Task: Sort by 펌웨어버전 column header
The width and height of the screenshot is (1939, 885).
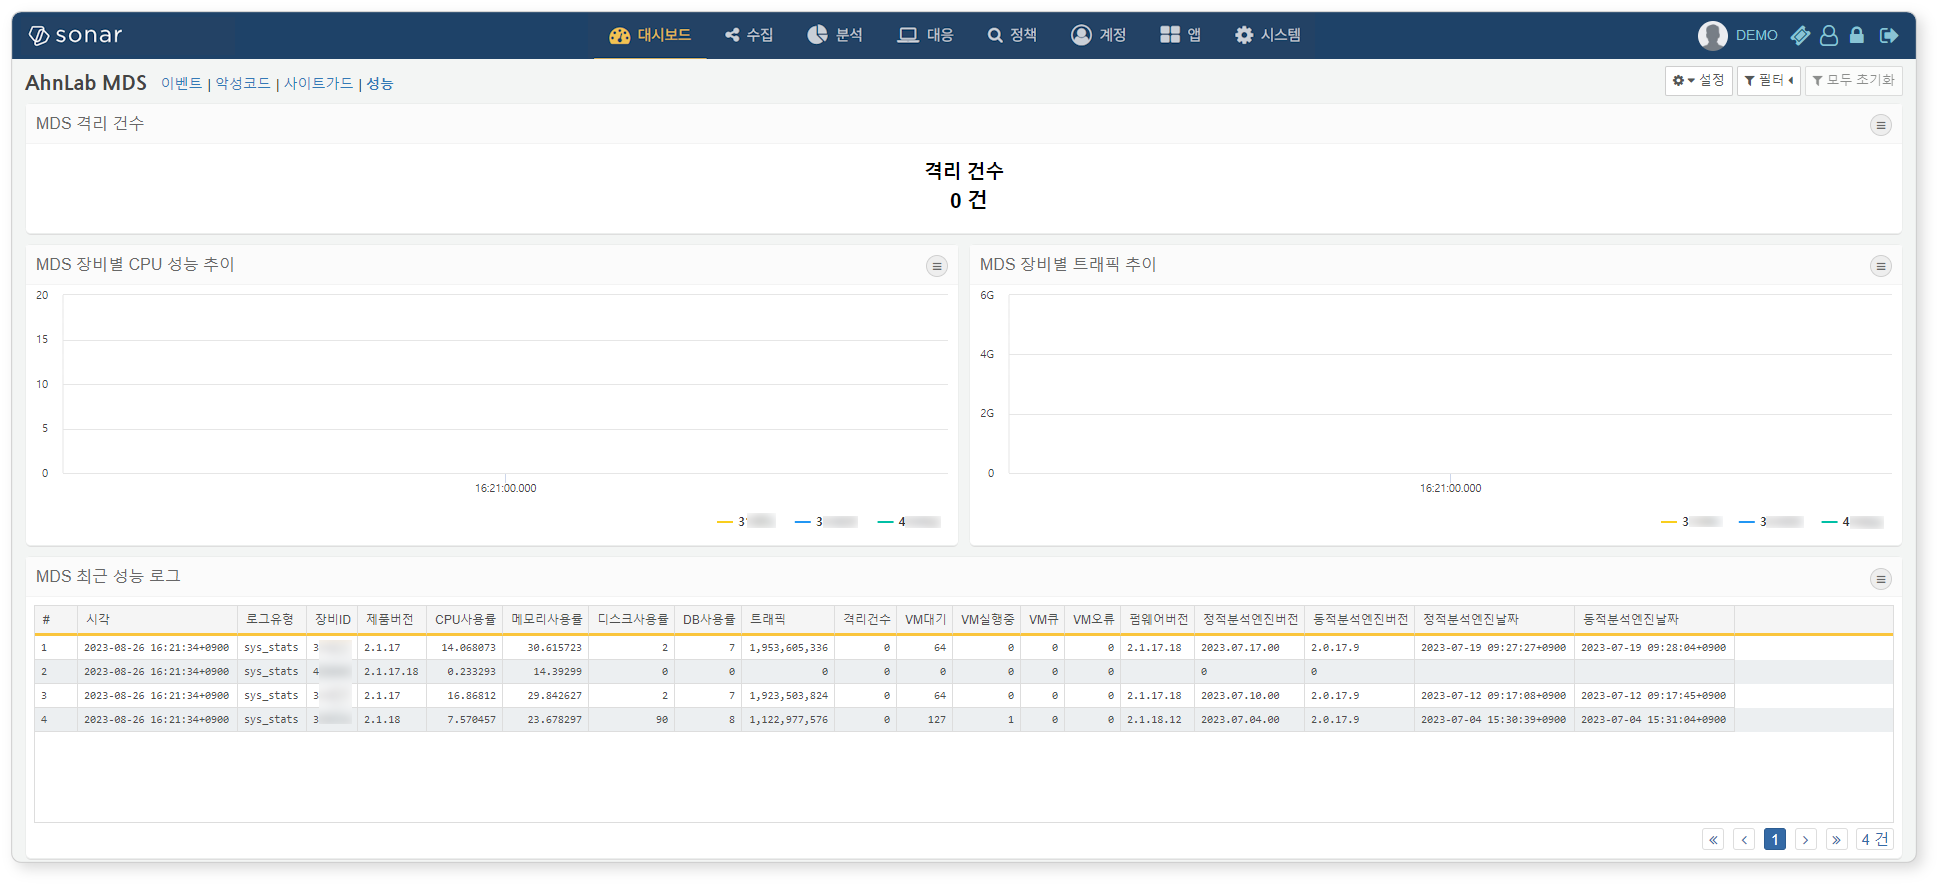Action: (x=1158, y=619)
